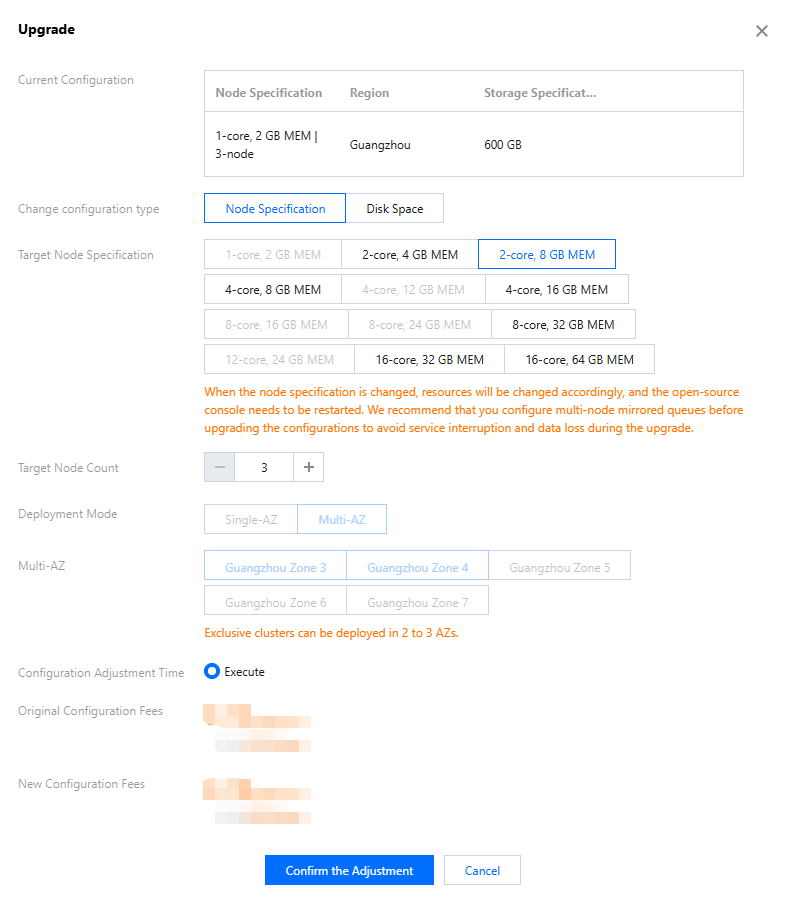Select the Execute radio button
This screenshot has height=907, width=785.
(212, 672)
